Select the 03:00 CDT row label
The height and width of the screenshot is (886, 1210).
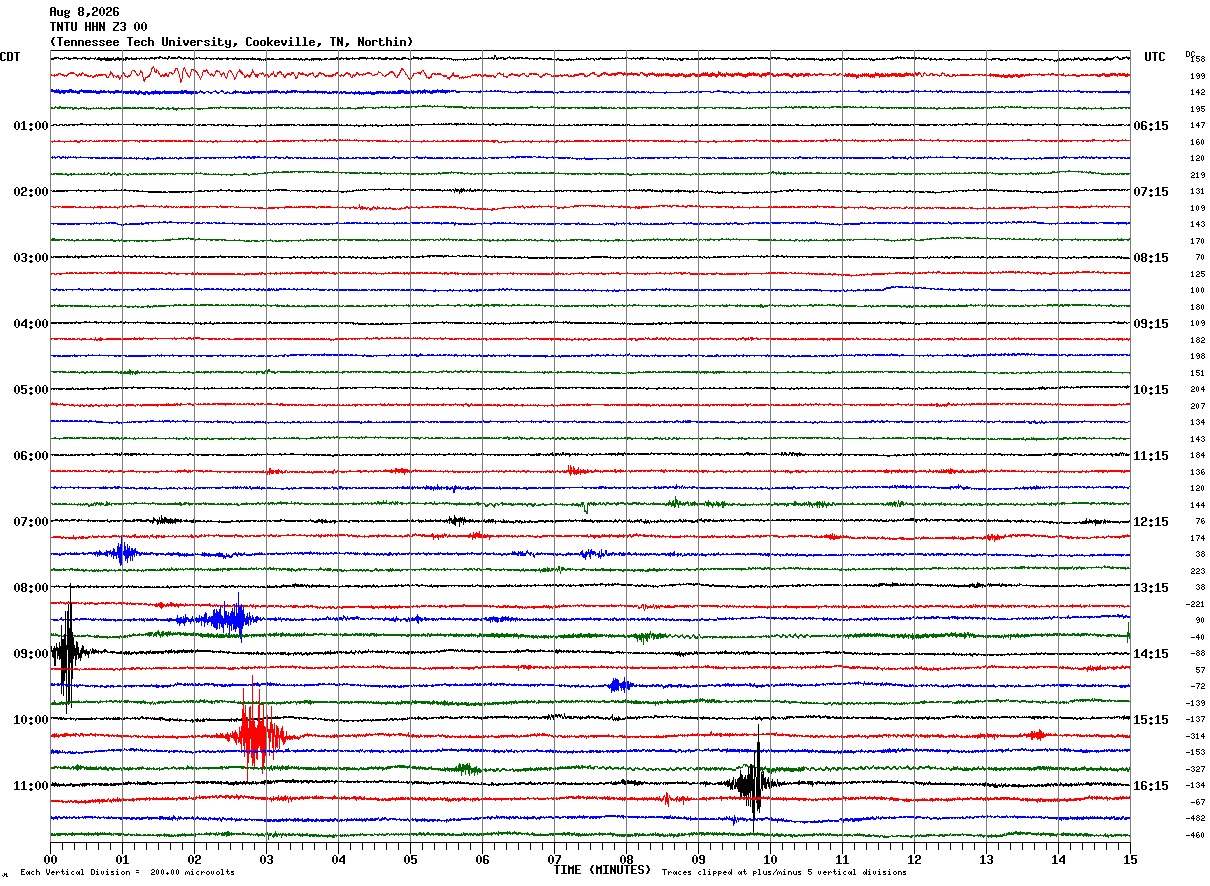(x=31, y=258)
